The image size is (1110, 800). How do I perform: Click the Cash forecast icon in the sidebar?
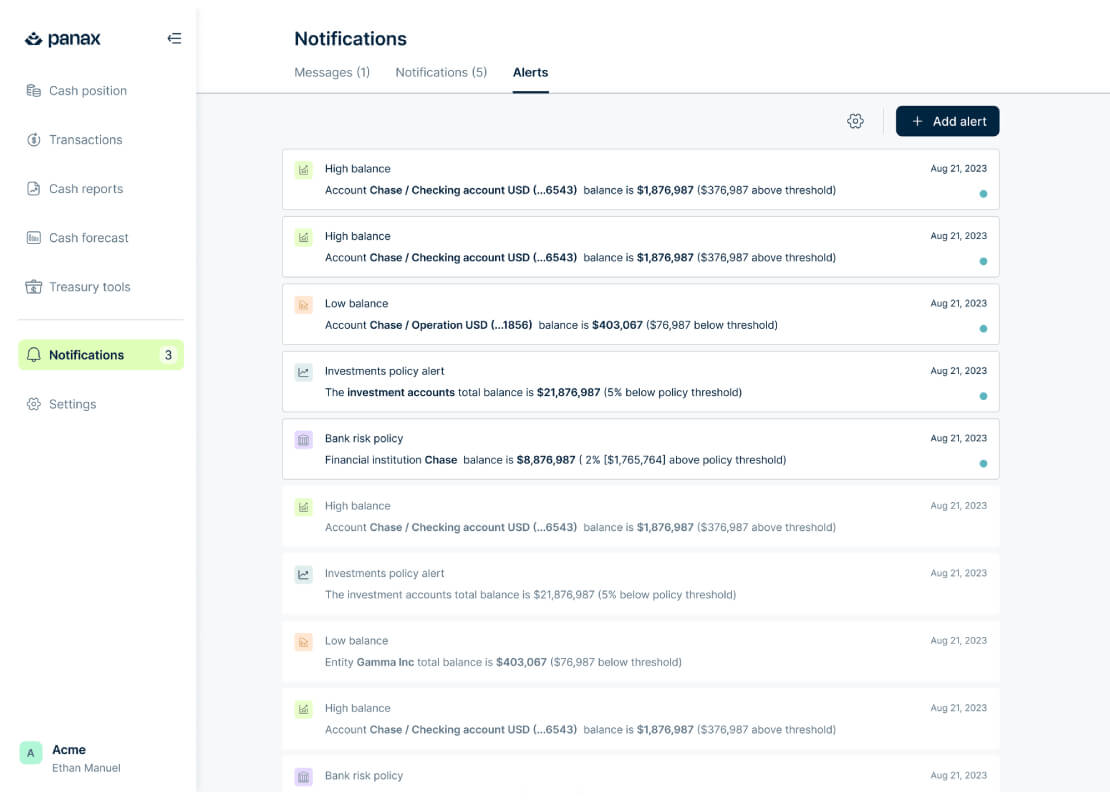(x=33, y=238)
